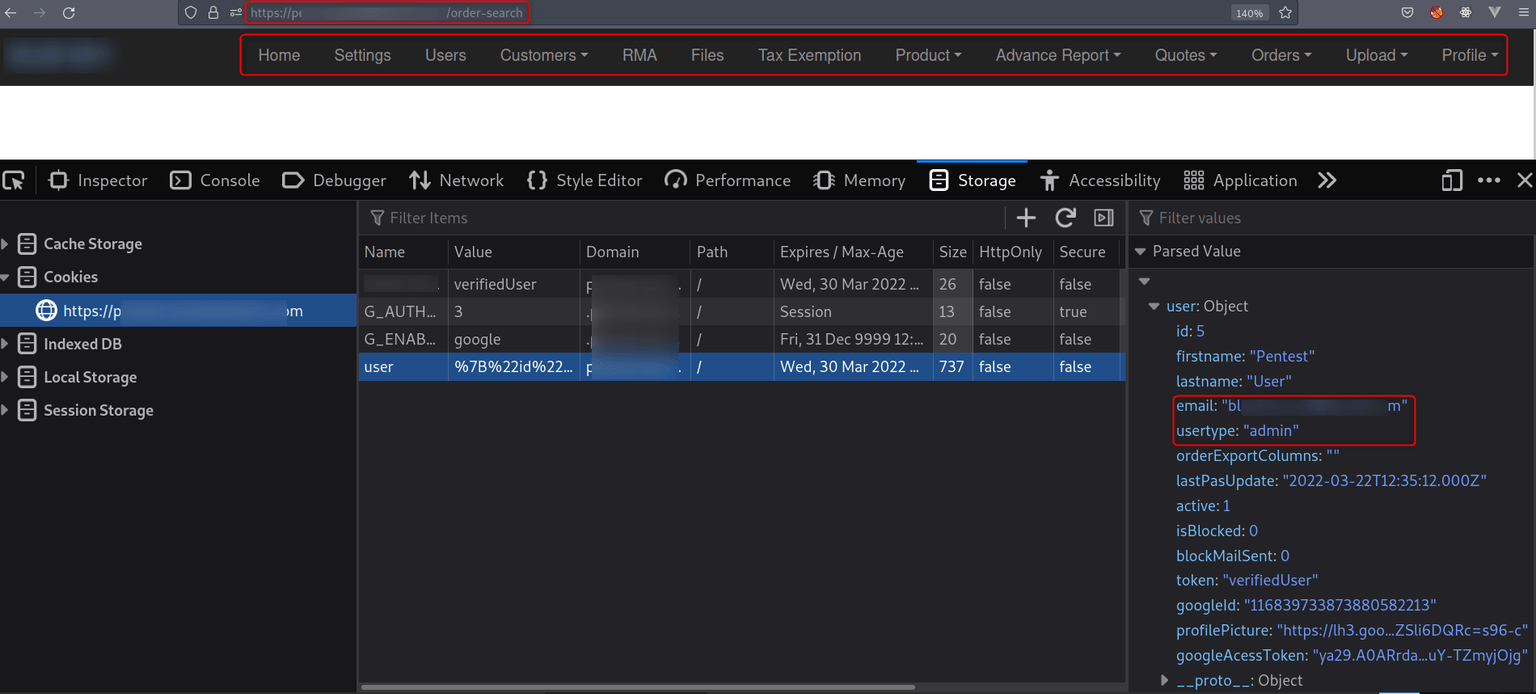
Task: Toggle the sidebar panel icon in storage toolbar
Action: click(1103, 218)
